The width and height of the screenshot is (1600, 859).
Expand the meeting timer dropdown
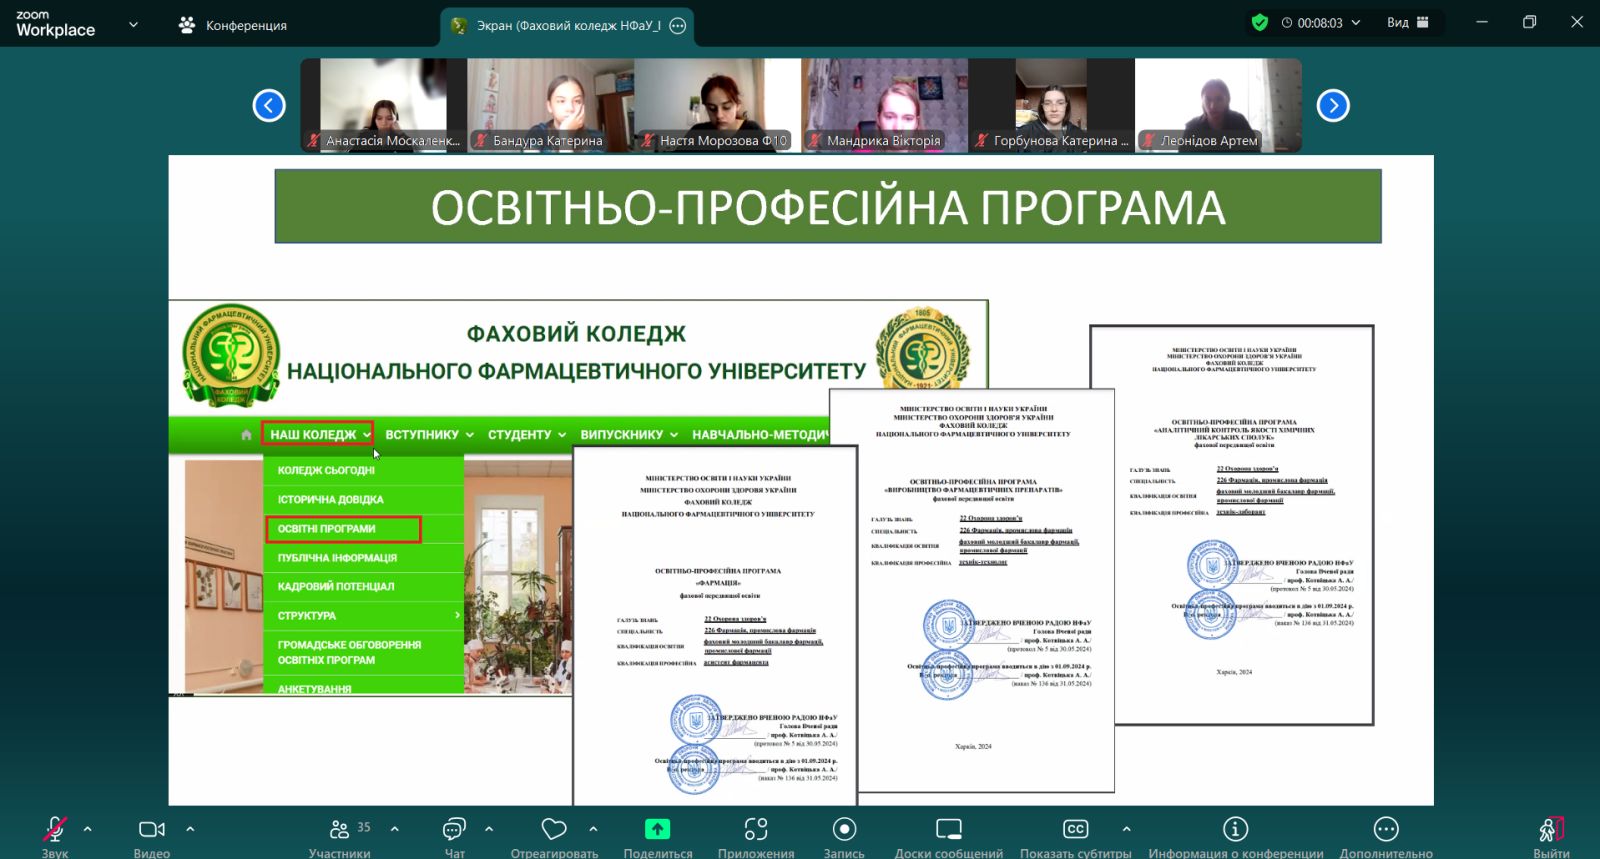[x=1356, y=22]
